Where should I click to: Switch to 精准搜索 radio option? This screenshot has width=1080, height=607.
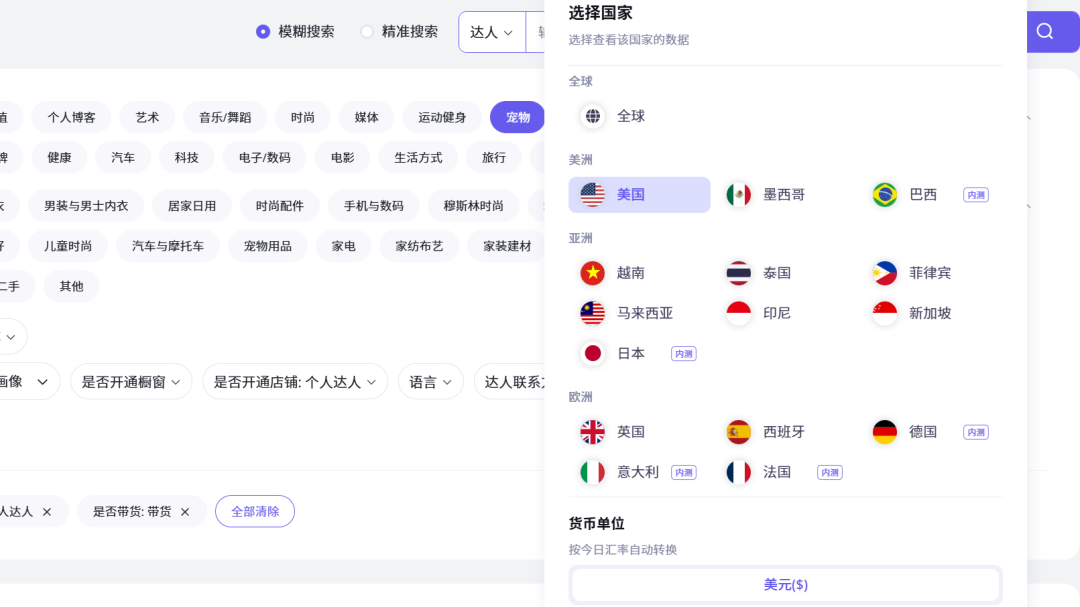(367, 32)
